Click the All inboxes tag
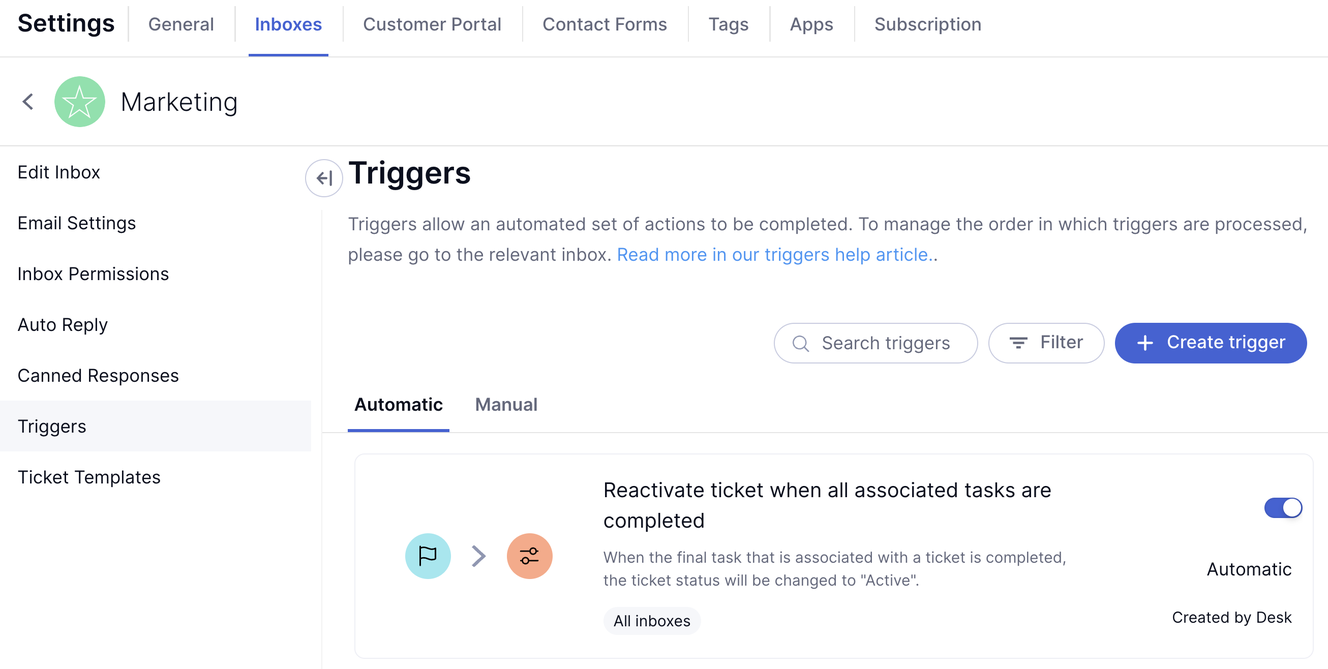This screenshot has width=1328, height=669. [x=652, y=621]
